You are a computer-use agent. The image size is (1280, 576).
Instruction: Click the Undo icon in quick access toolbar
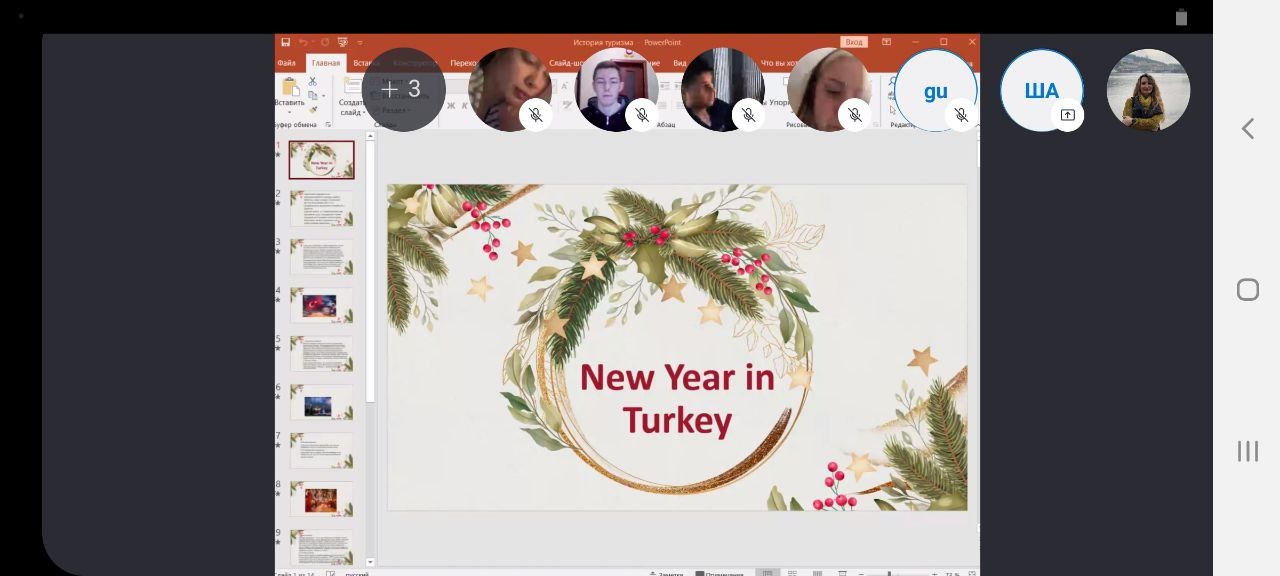coord(303,42)
